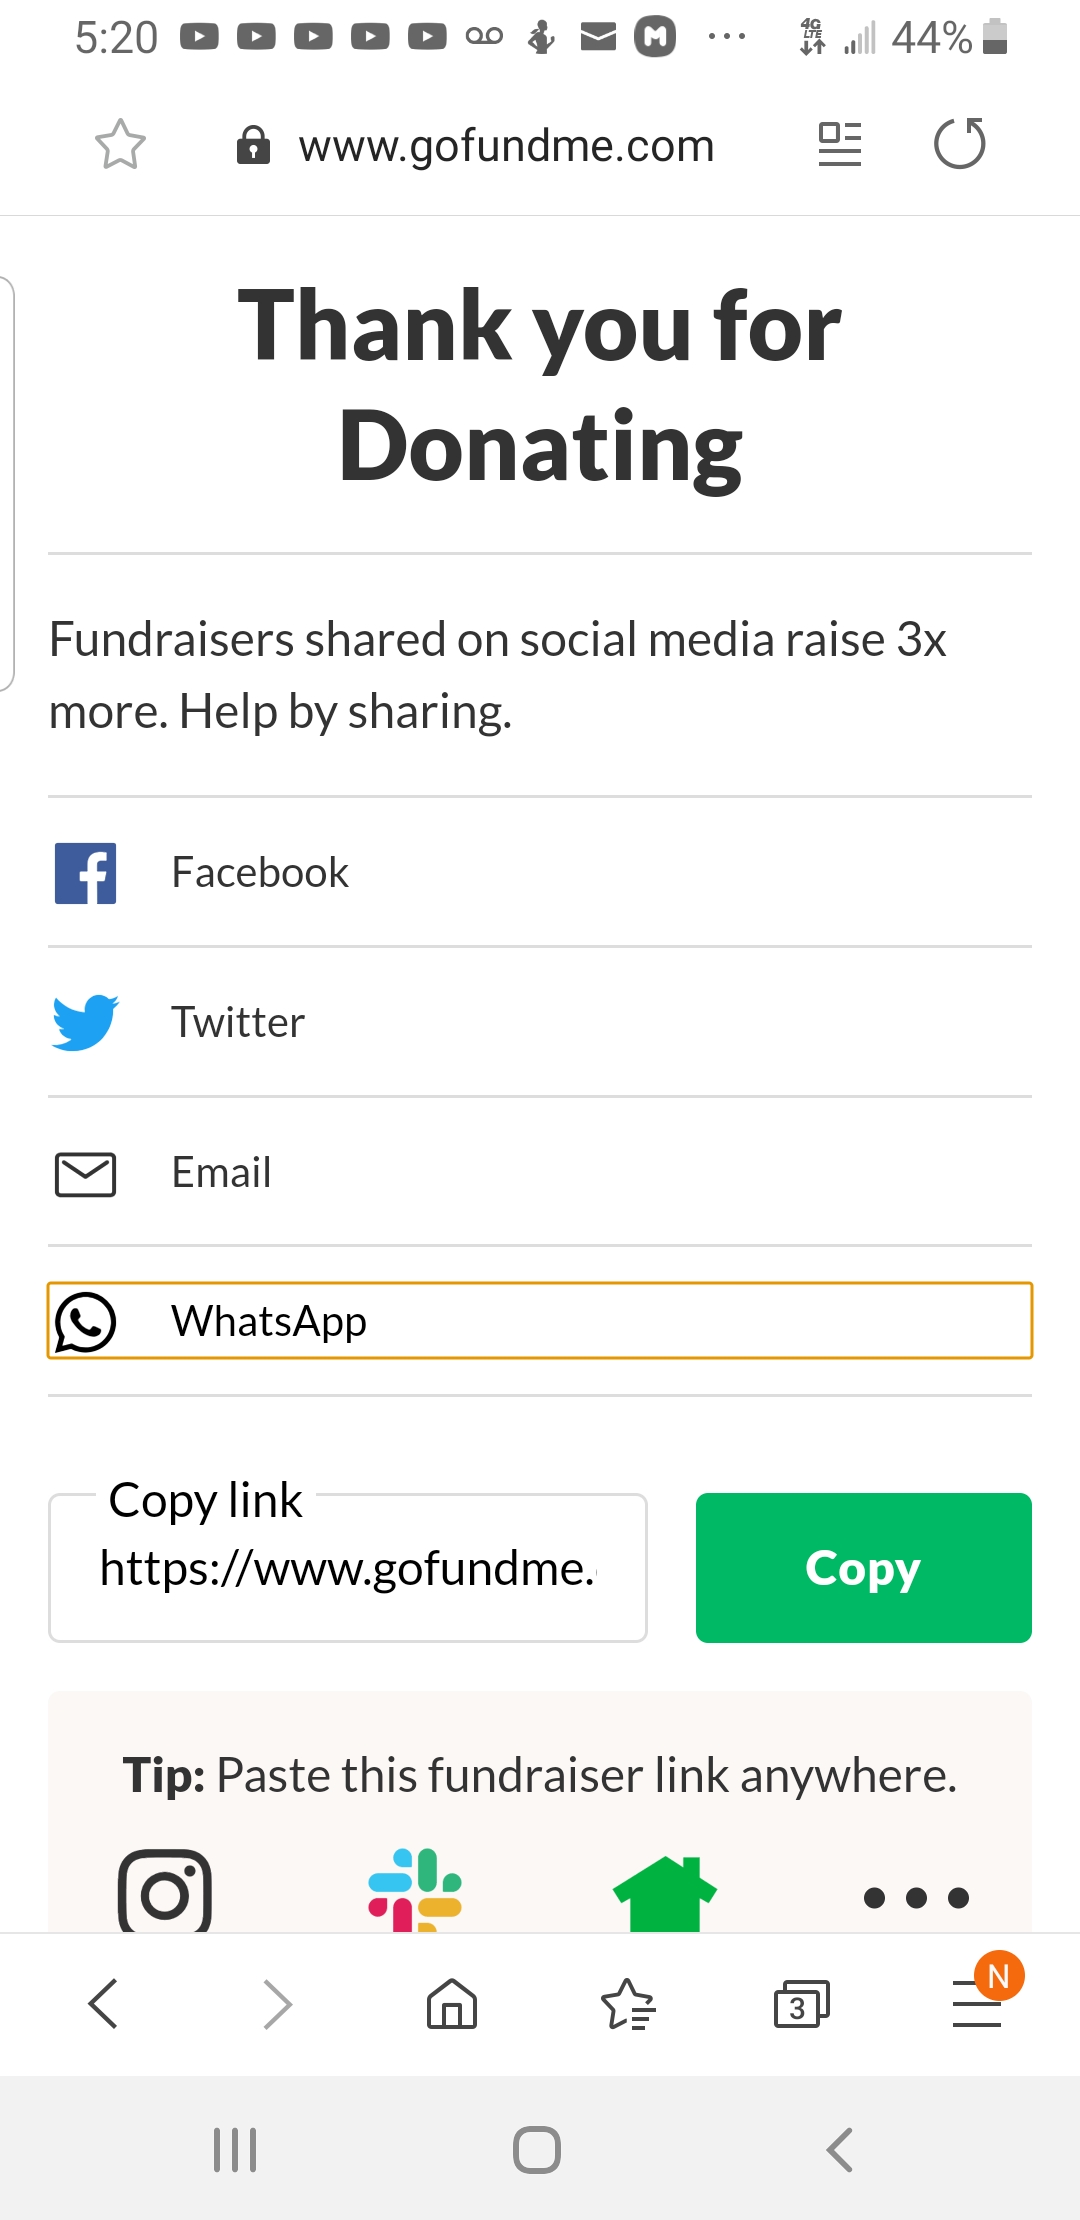This screenshot has width=1080, height=2220.
Task: Open the browser hamburger menu
Action: tap(977, 2004)
